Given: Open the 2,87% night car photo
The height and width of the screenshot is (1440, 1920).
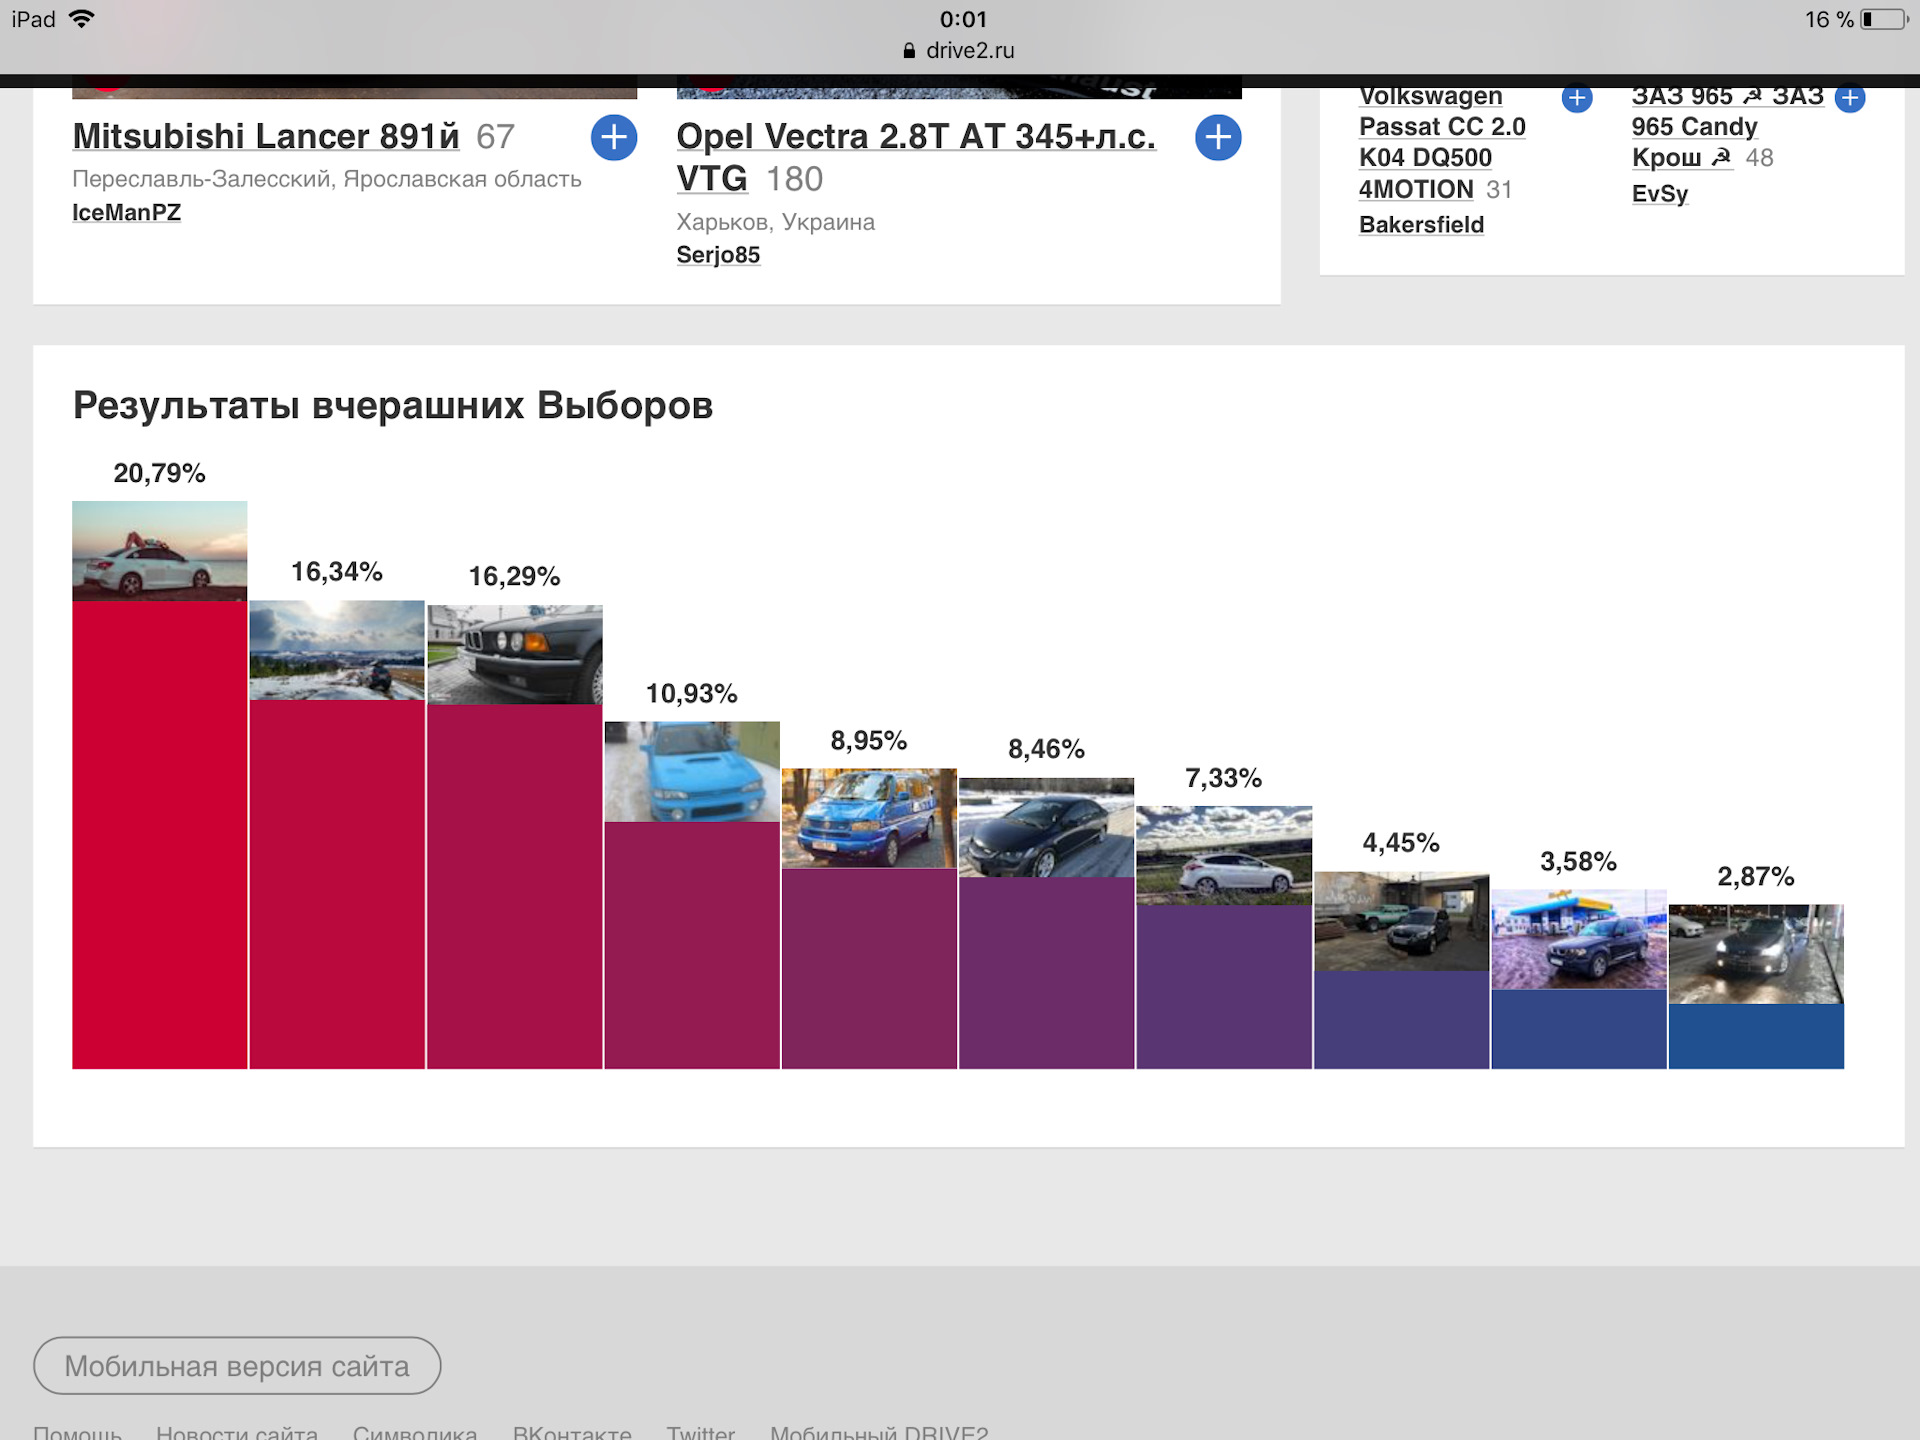Looking at the screenshot, I should pos(1756,954).
